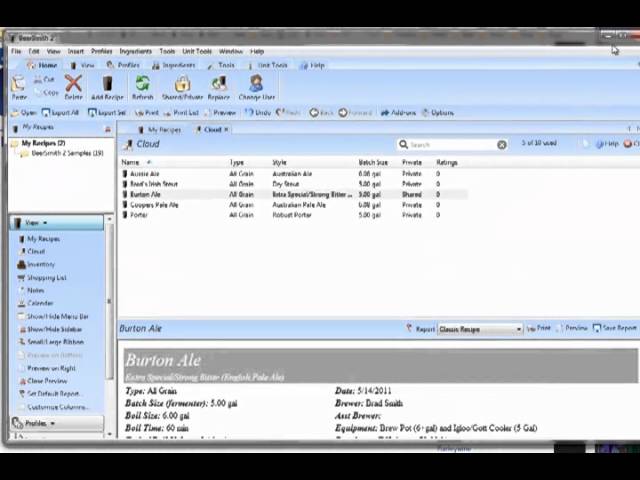Click the Shared/Private lock icon

point(182,87)
